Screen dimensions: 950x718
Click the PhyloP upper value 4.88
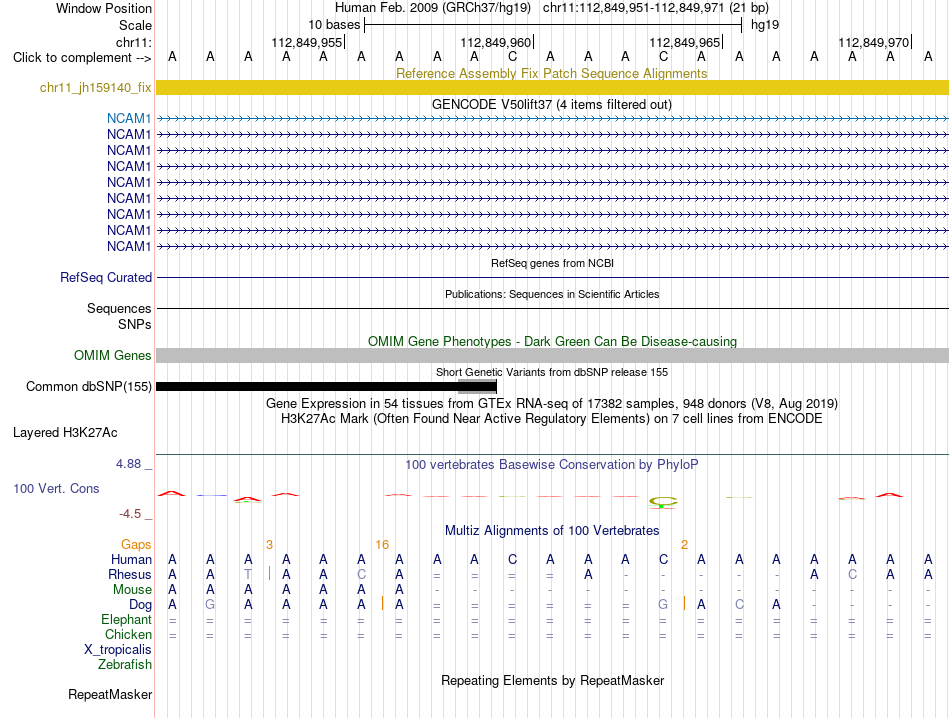128,464
